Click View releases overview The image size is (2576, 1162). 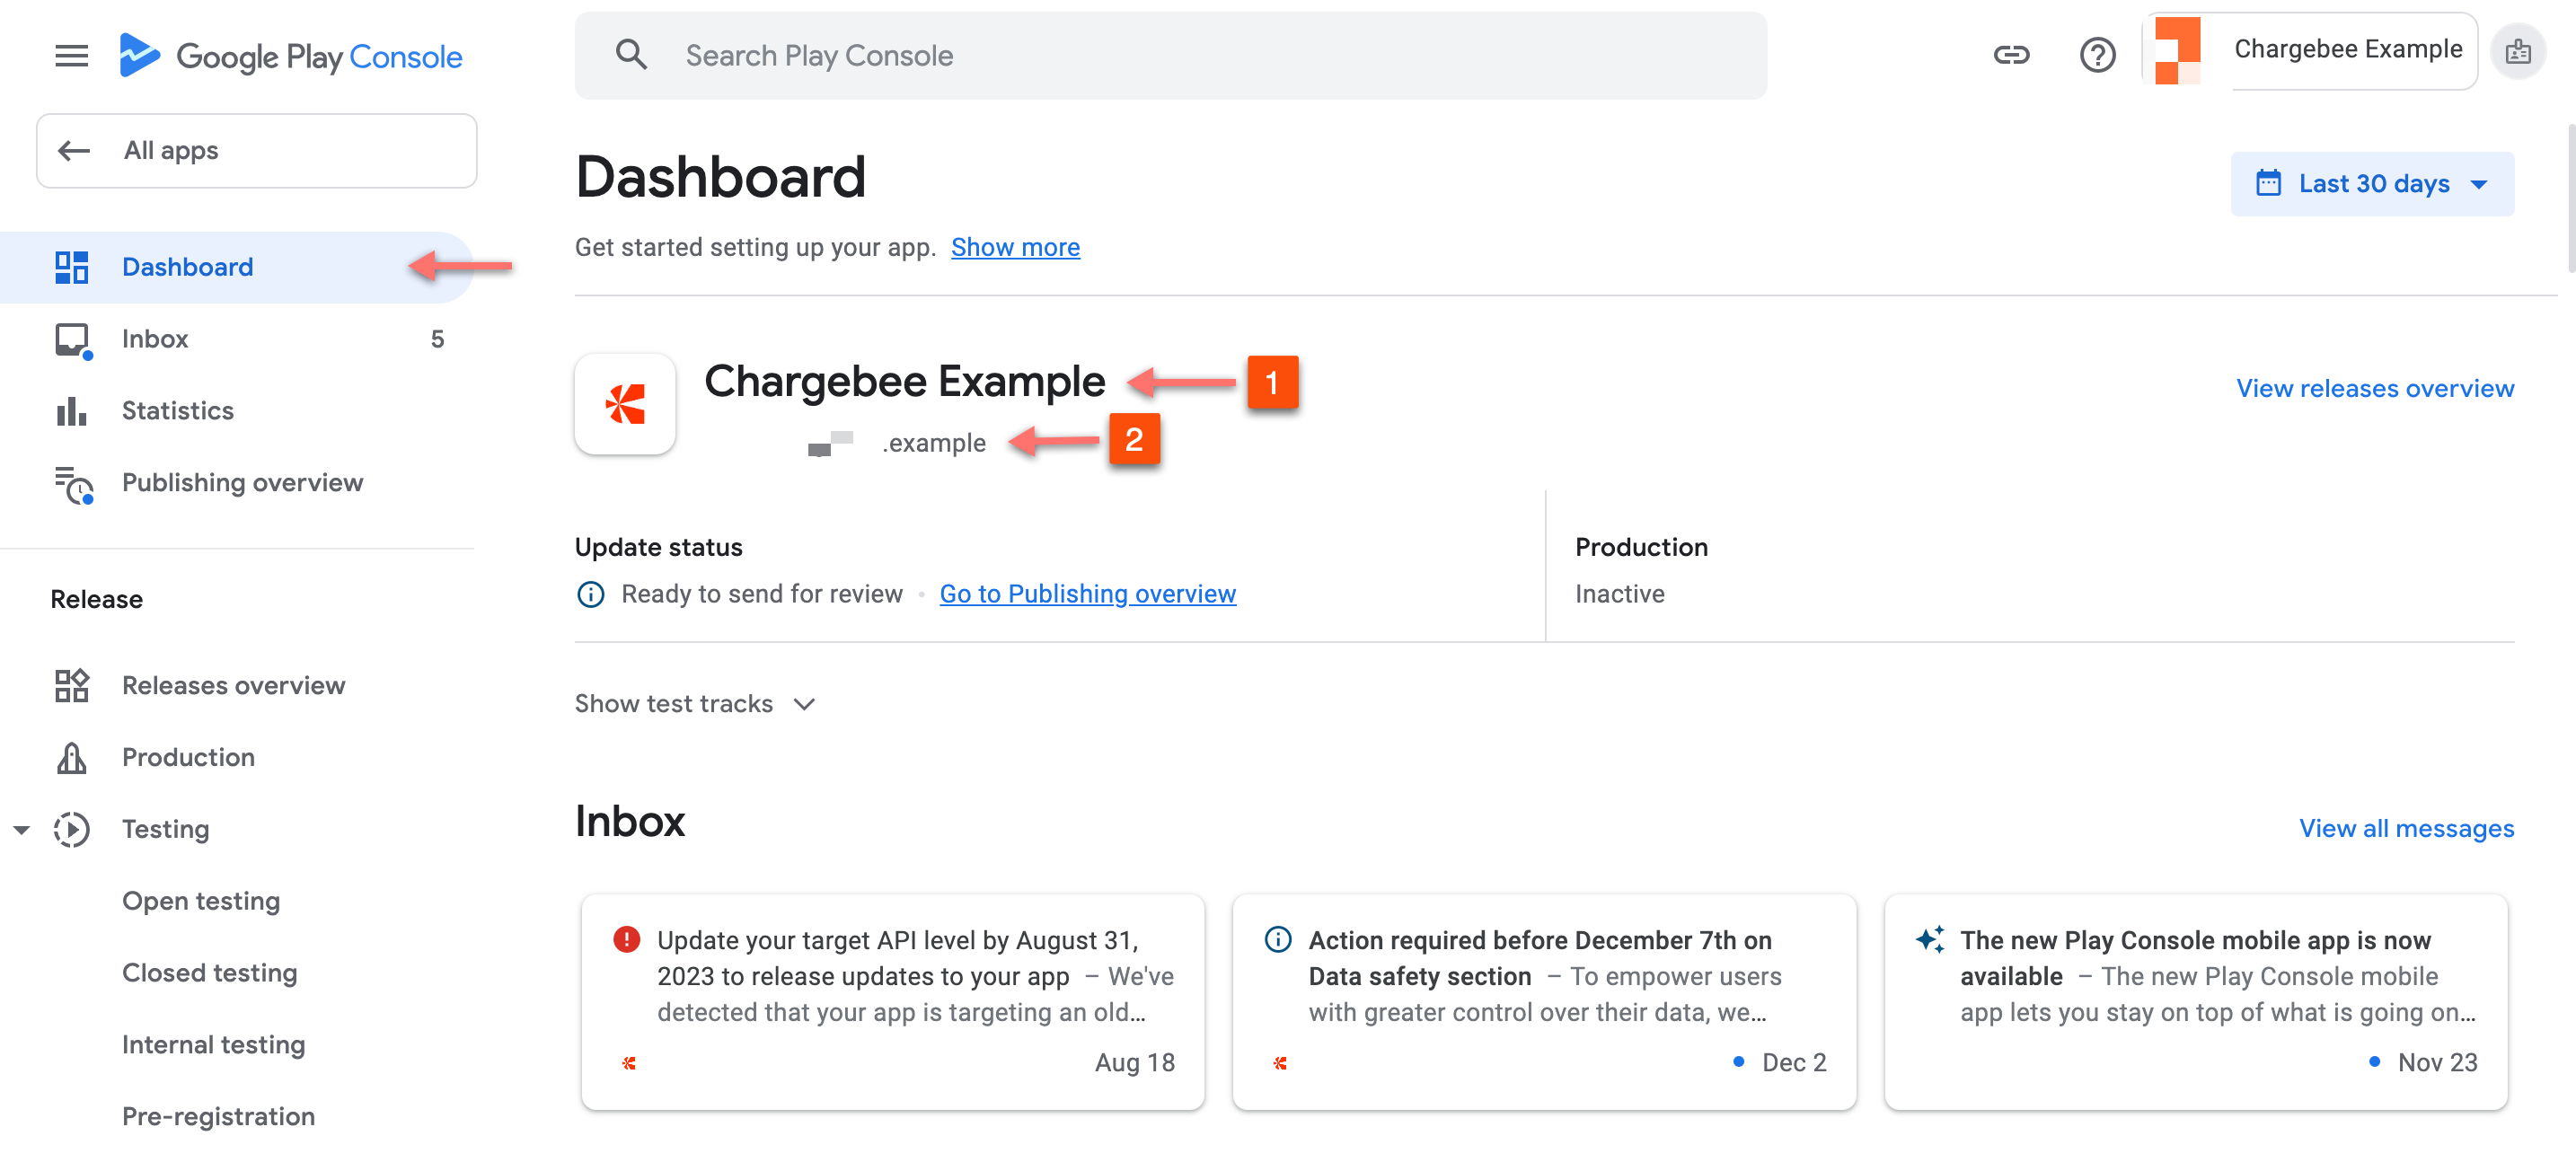[x=2374, y=388]
